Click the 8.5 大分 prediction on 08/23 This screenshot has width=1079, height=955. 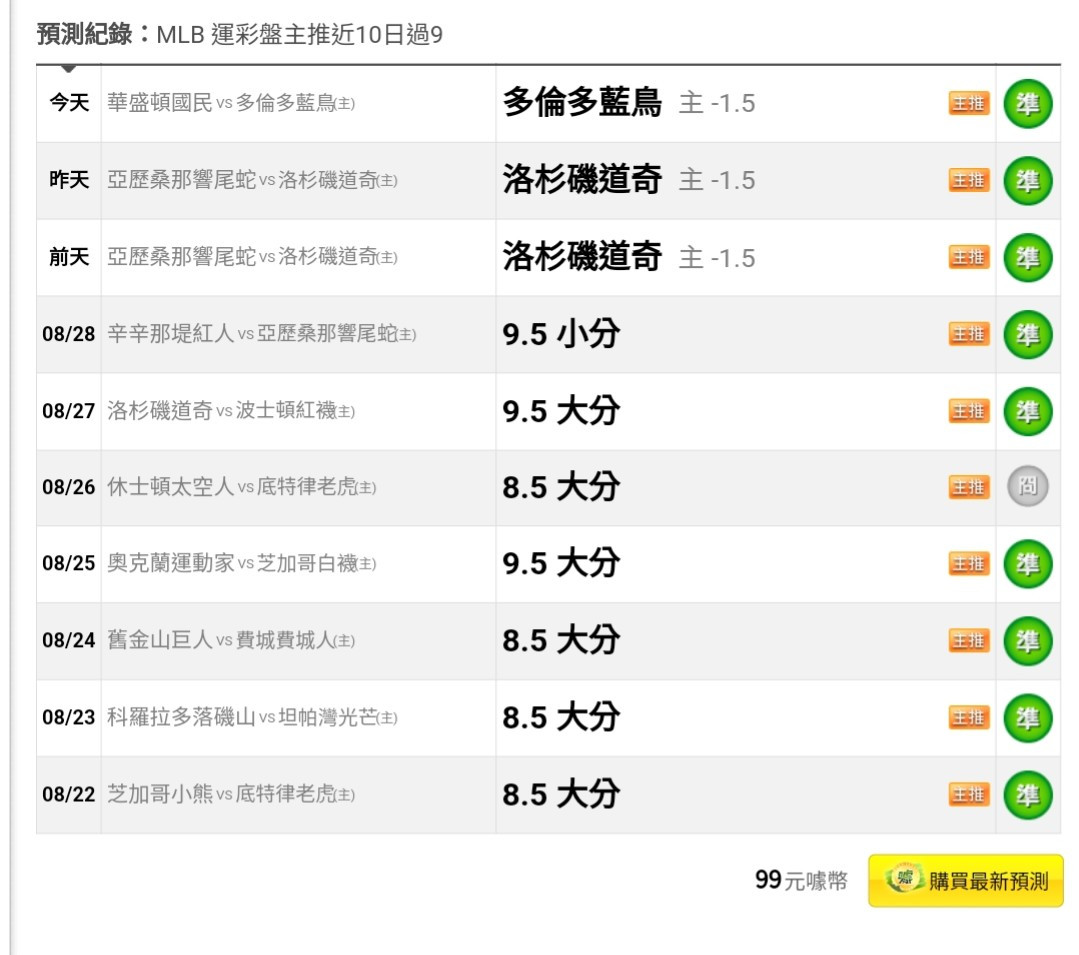(561, 718)
